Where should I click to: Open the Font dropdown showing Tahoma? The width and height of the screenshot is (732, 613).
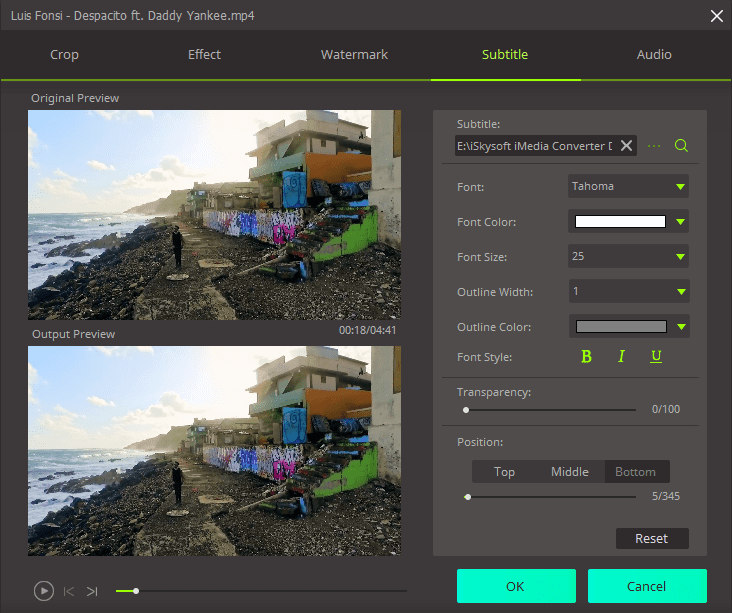pos(628,186)
